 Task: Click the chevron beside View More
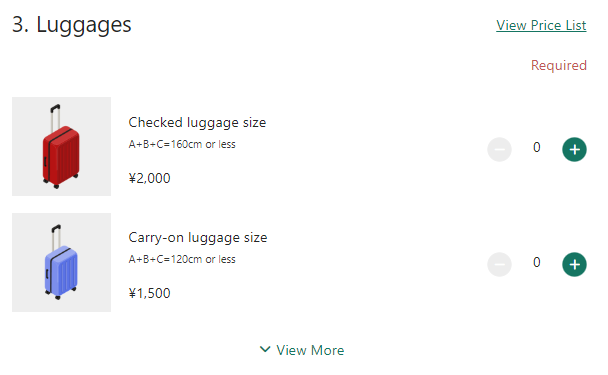[x=265, y=349]
